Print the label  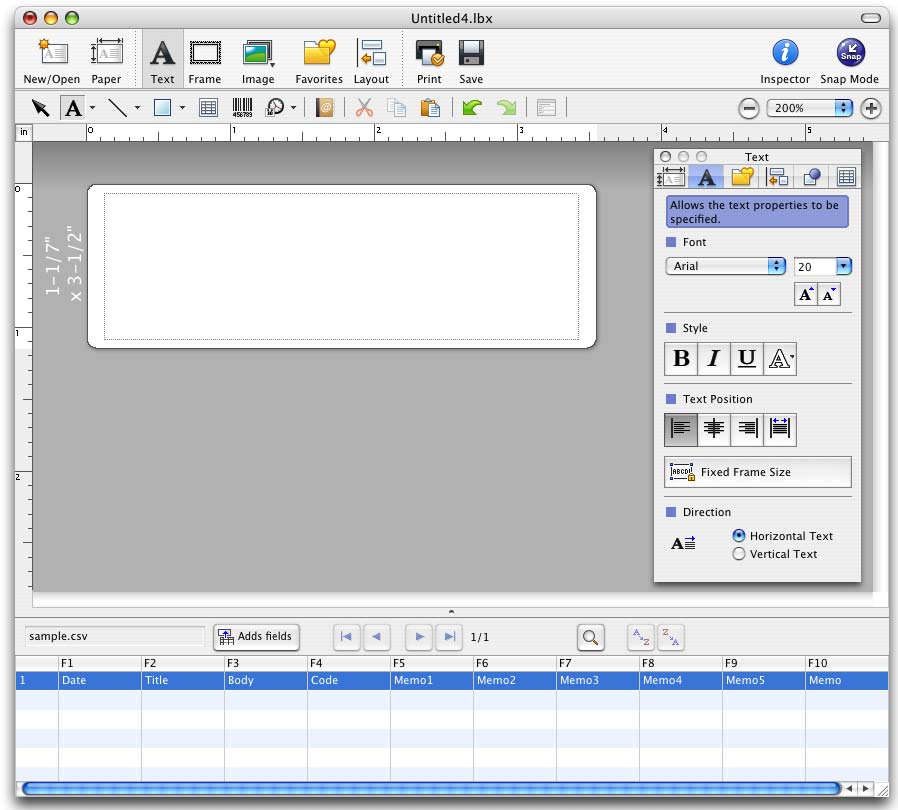click(429, 61)
